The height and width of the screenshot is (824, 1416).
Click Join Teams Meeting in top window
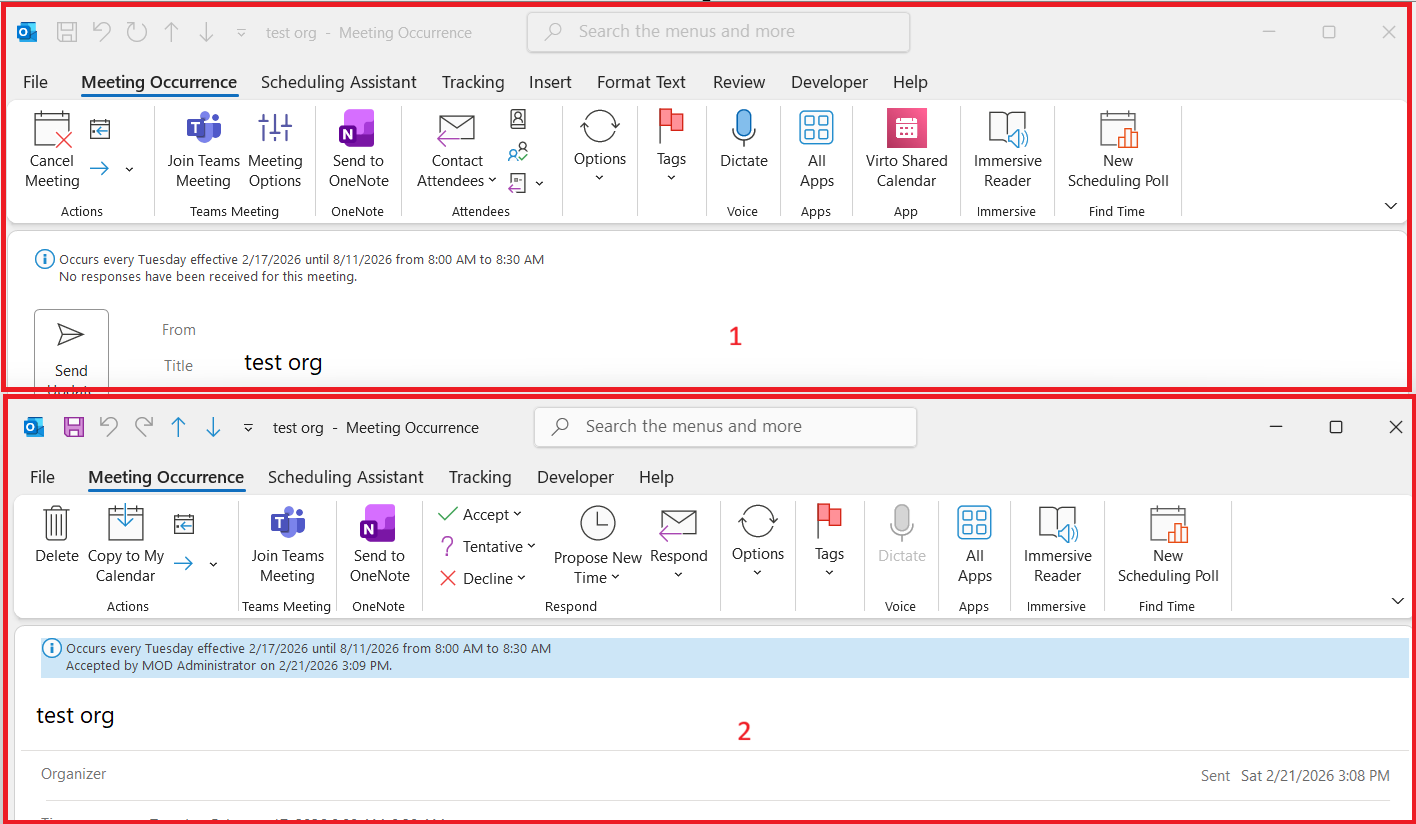click(x=203, y=150)
